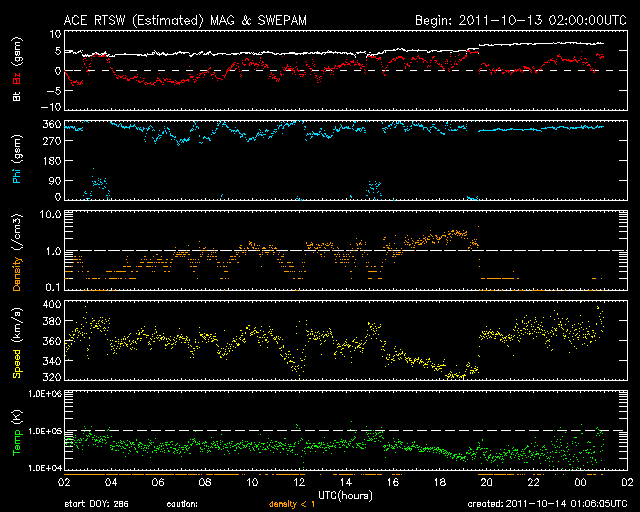Click the 'created: 2011-10-14 01:06:05UTC' text
Image resolution: width=640 pixels, height=512 pixels.
[547, 504]
